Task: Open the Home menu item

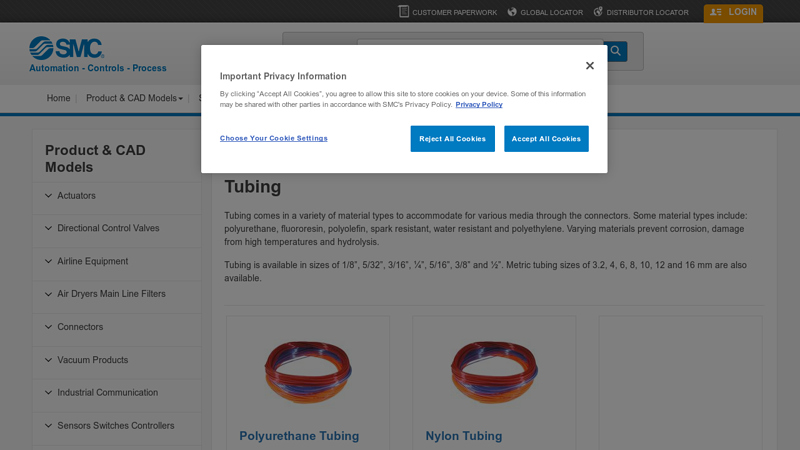Action: click(59, 98)
